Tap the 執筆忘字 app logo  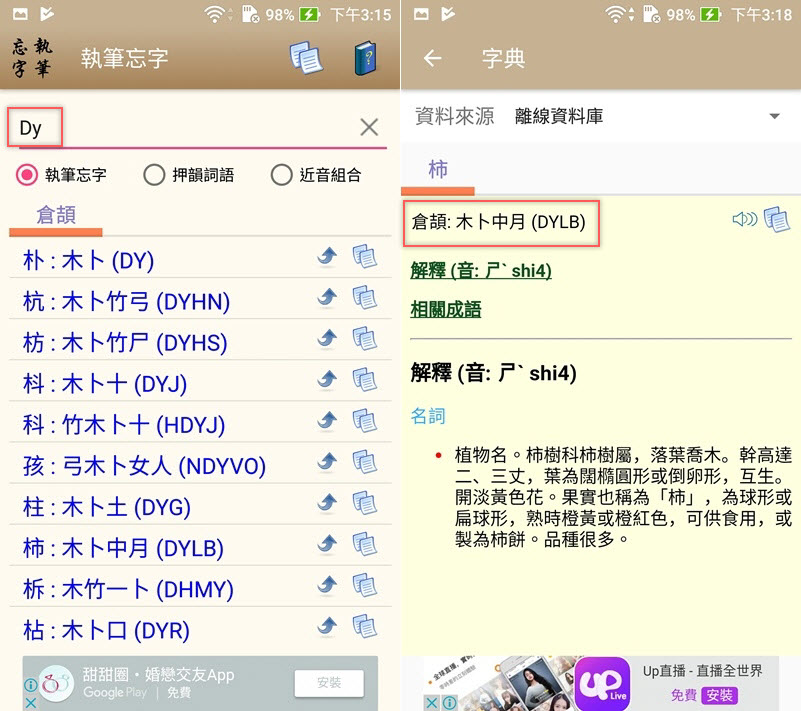click(32, 58)
